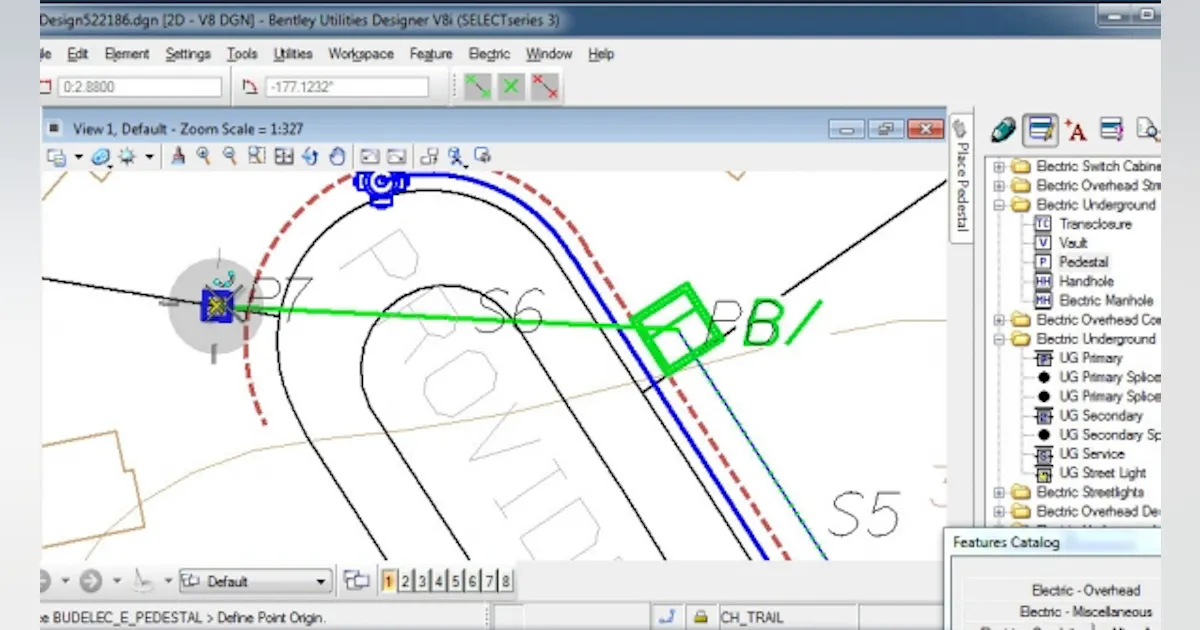Open the Utilities menu
This screenshot has height=630, width=1200.
point(293,54)
